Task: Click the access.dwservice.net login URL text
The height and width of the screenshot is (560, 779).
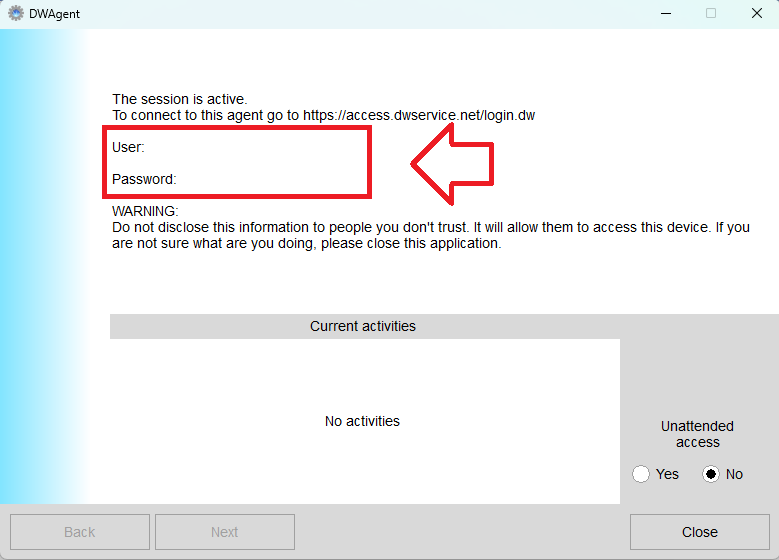Action: (x=419, y=115)
